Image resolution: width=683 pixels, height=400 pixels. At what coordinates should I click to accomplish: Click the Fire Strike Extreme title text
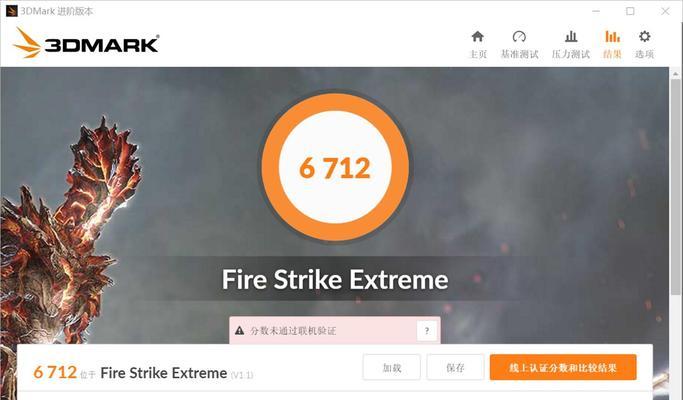click(x=335, y=279)
